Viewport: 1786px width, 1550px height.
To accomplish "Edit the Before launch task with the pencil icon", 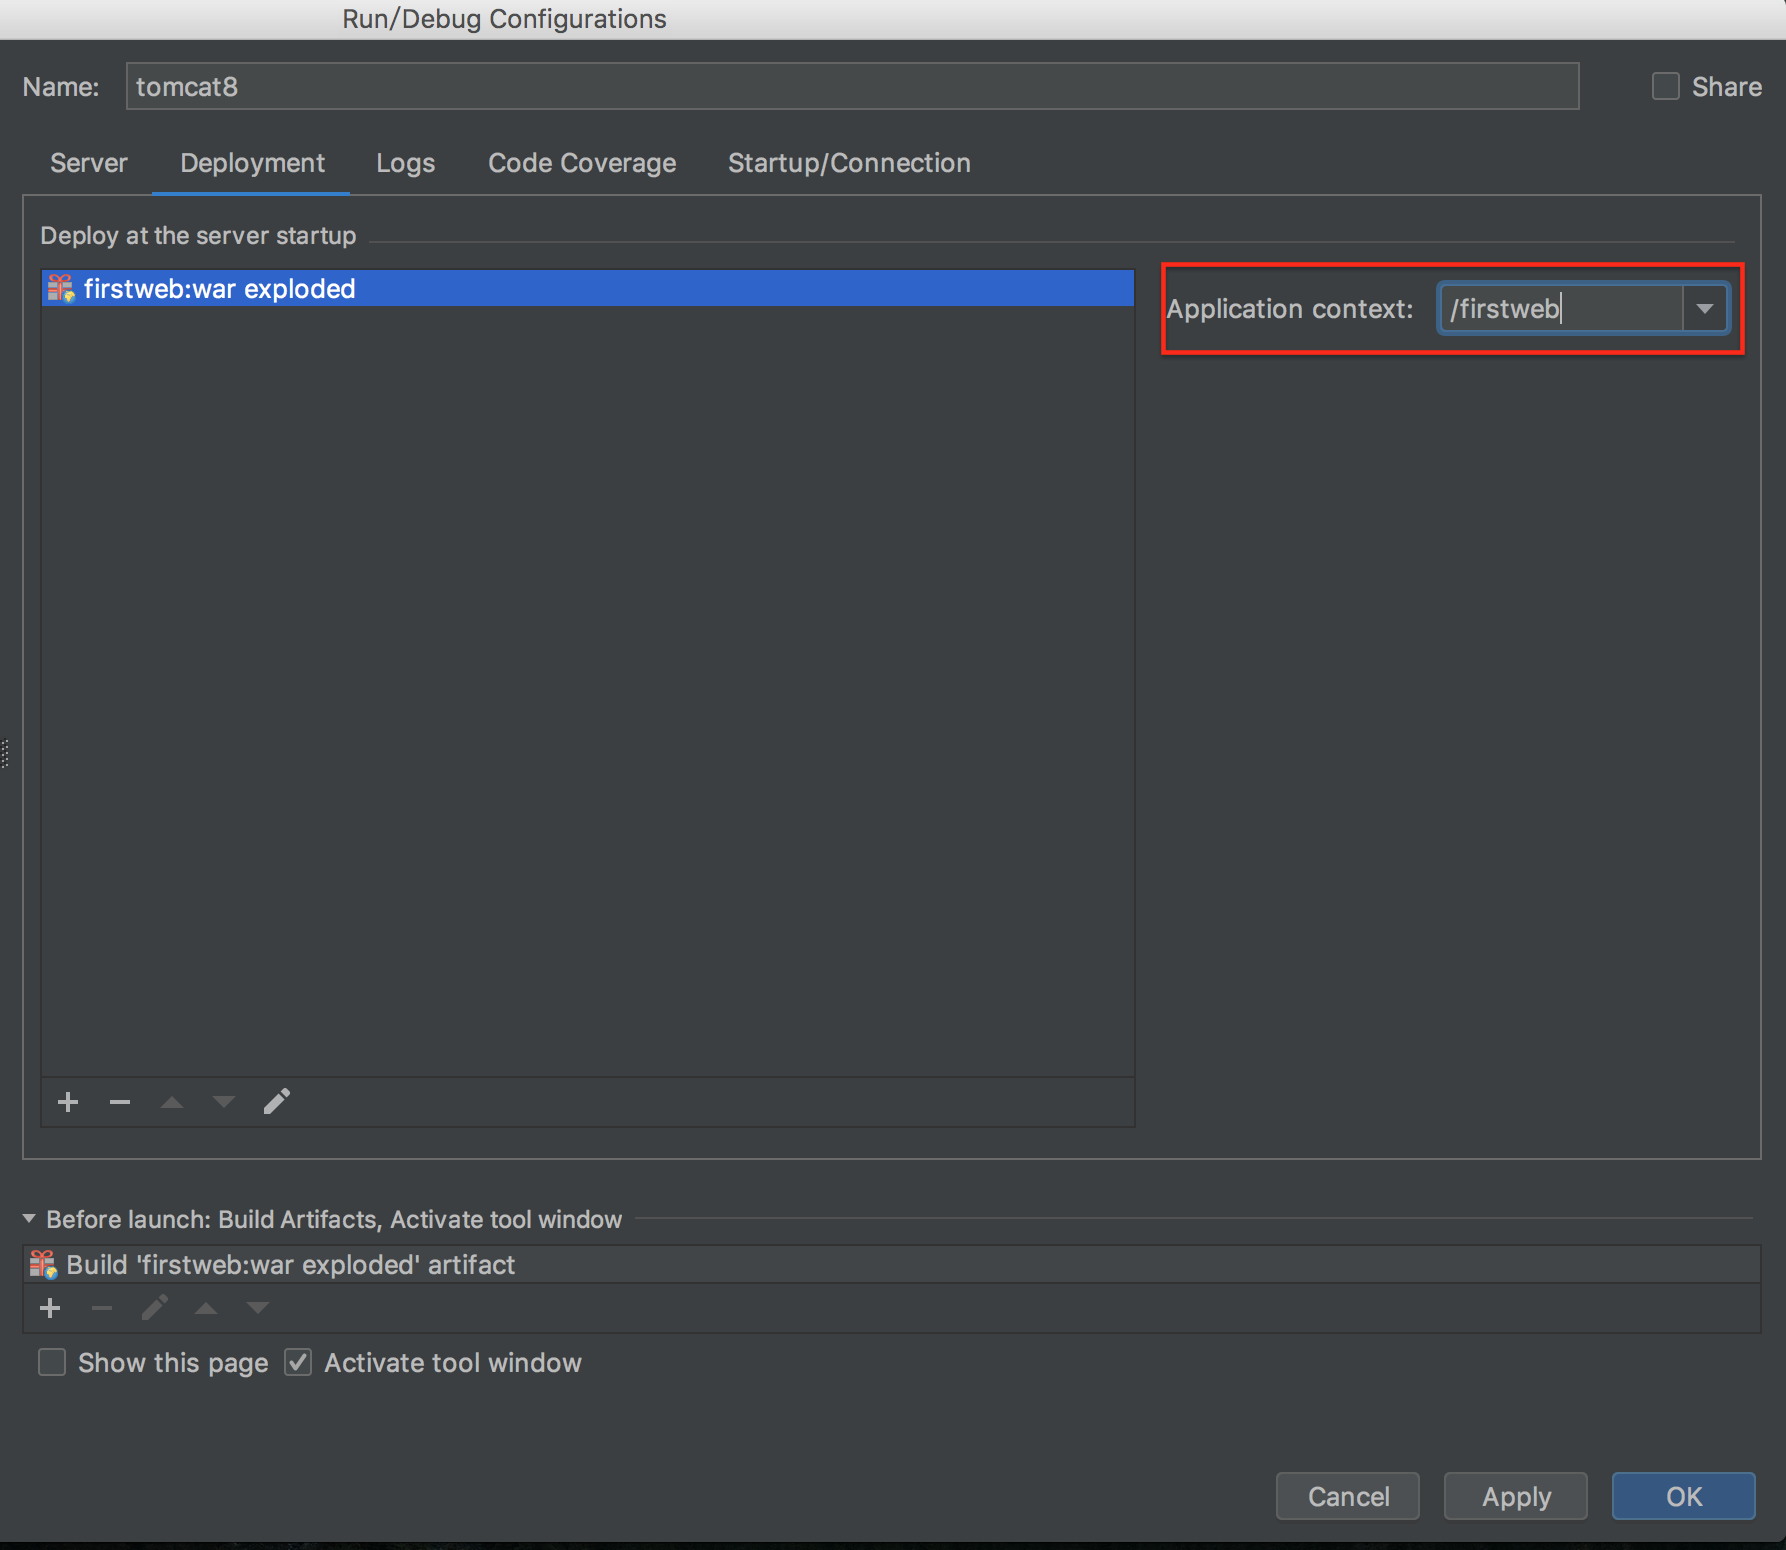I will coord(154,1308).
